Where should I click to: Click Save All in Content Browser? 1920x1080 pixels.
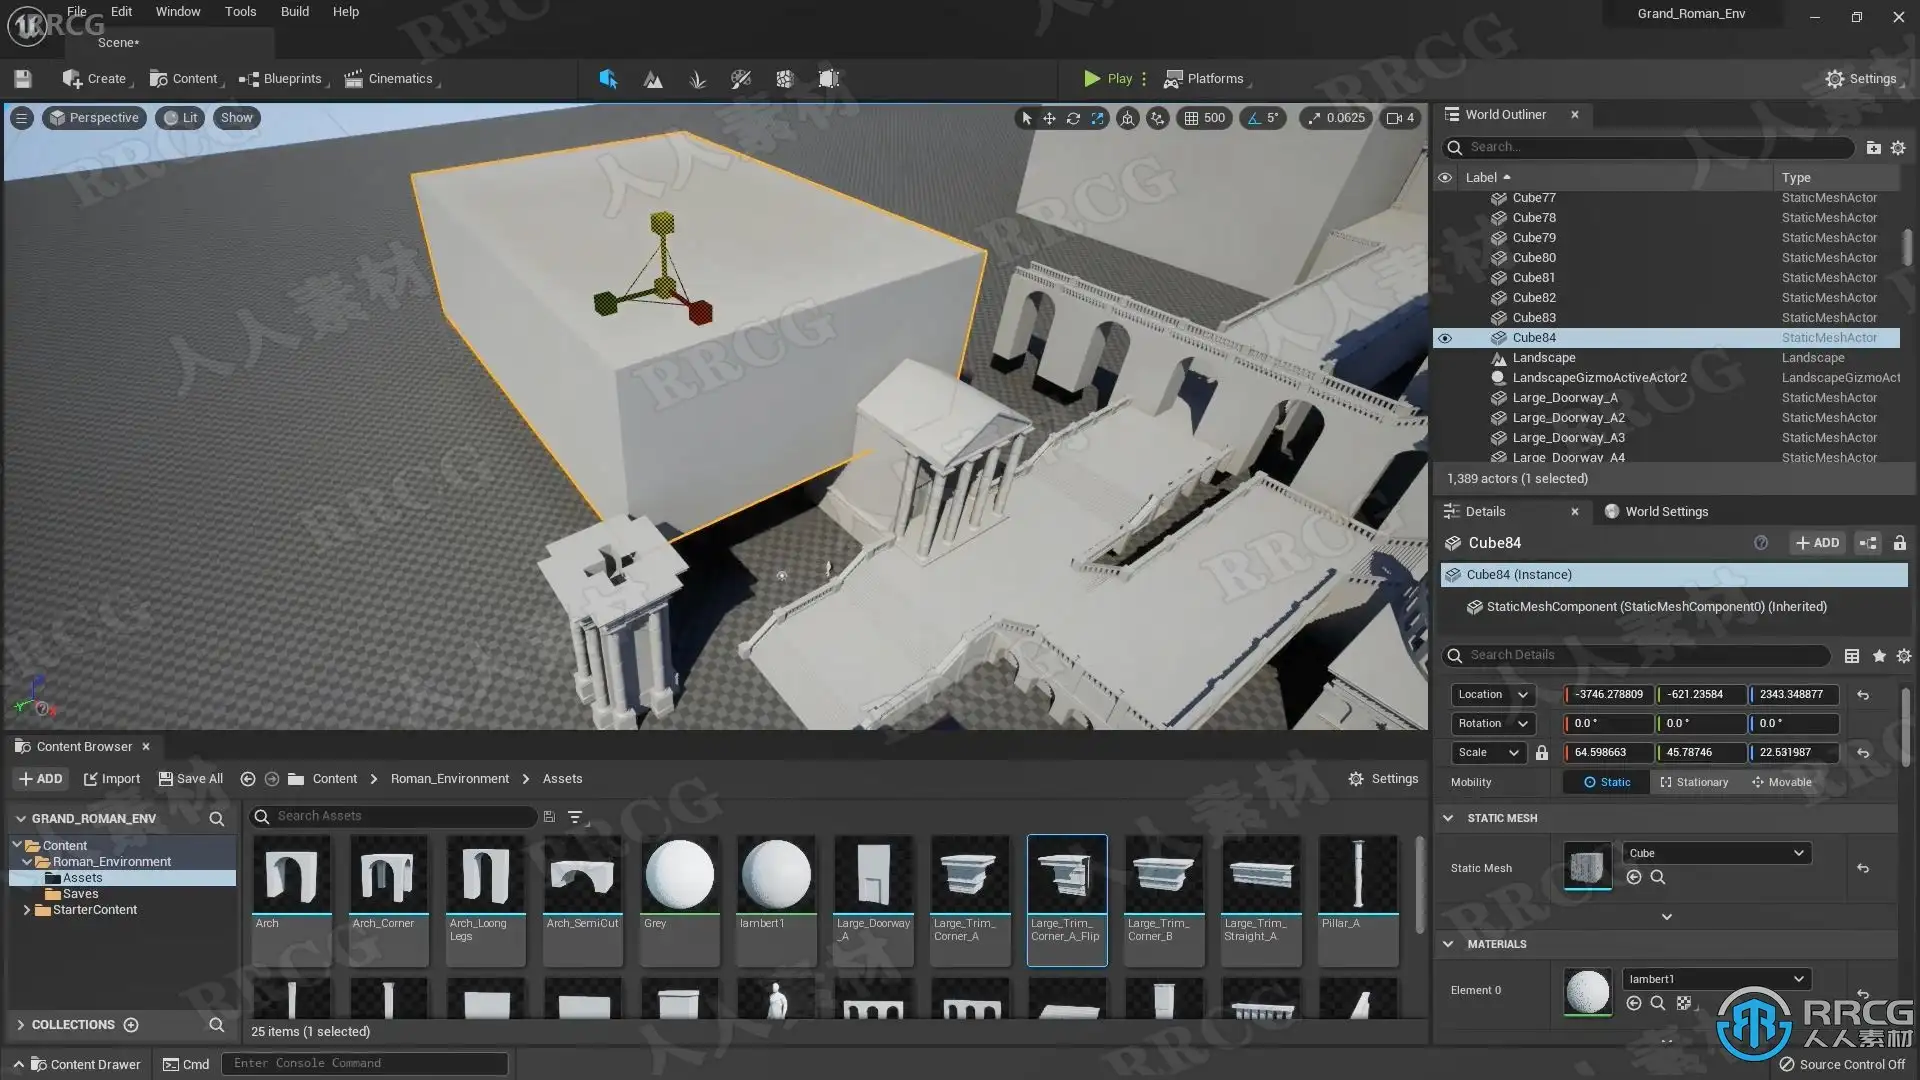click(190, 779)
